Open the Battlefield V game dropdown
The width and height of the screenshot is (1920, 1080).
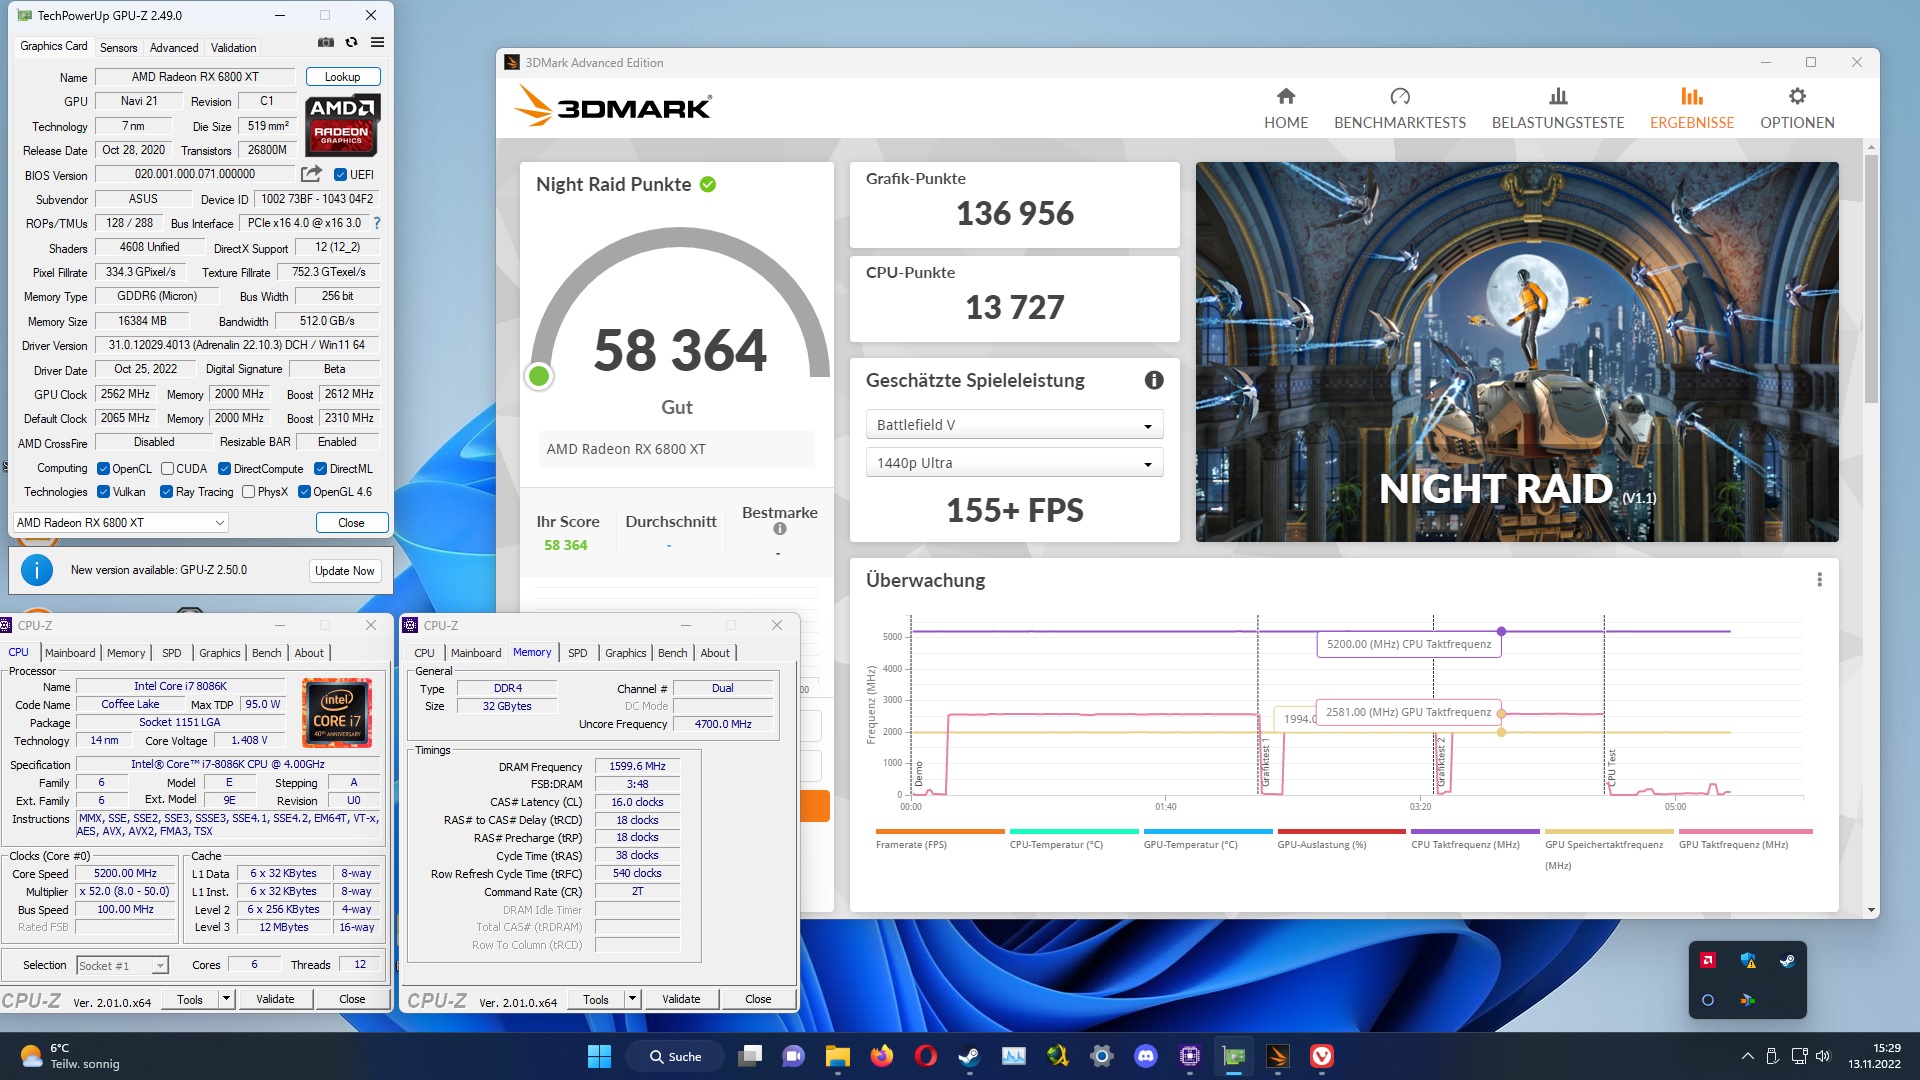[x=1013, y=425]
